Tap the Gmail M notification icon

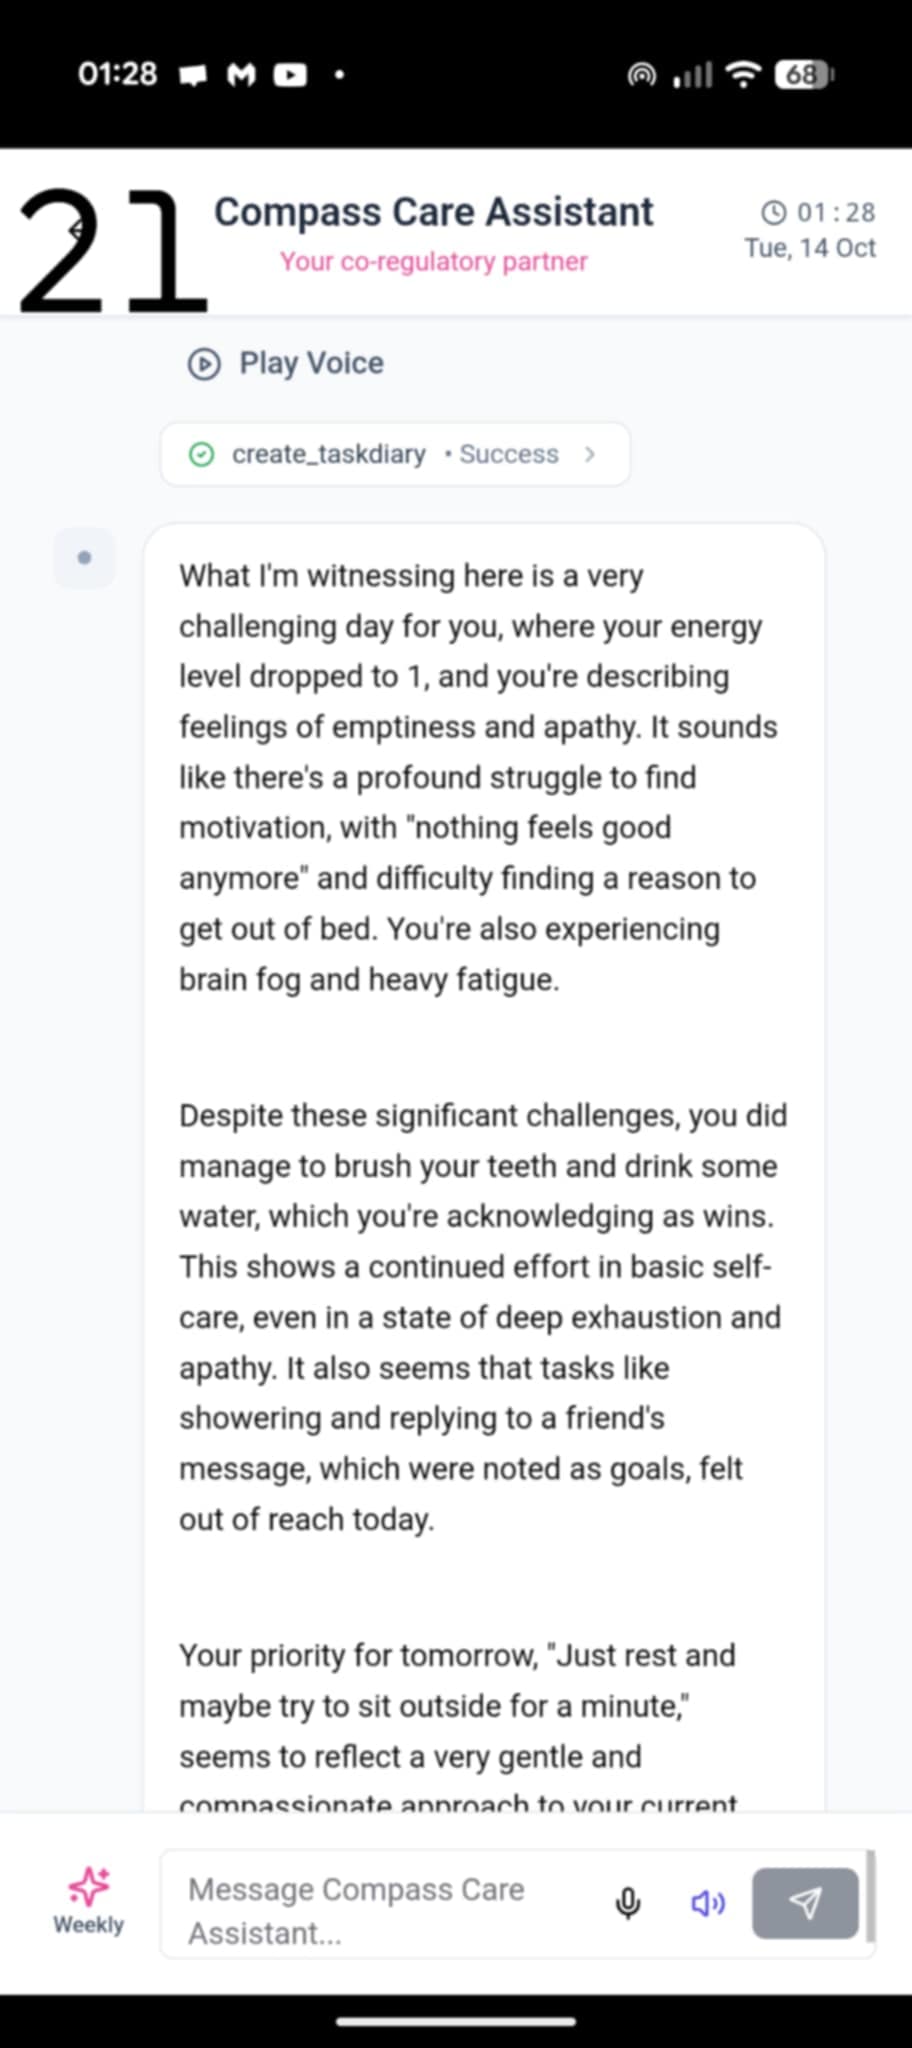(x=241, y=75)
